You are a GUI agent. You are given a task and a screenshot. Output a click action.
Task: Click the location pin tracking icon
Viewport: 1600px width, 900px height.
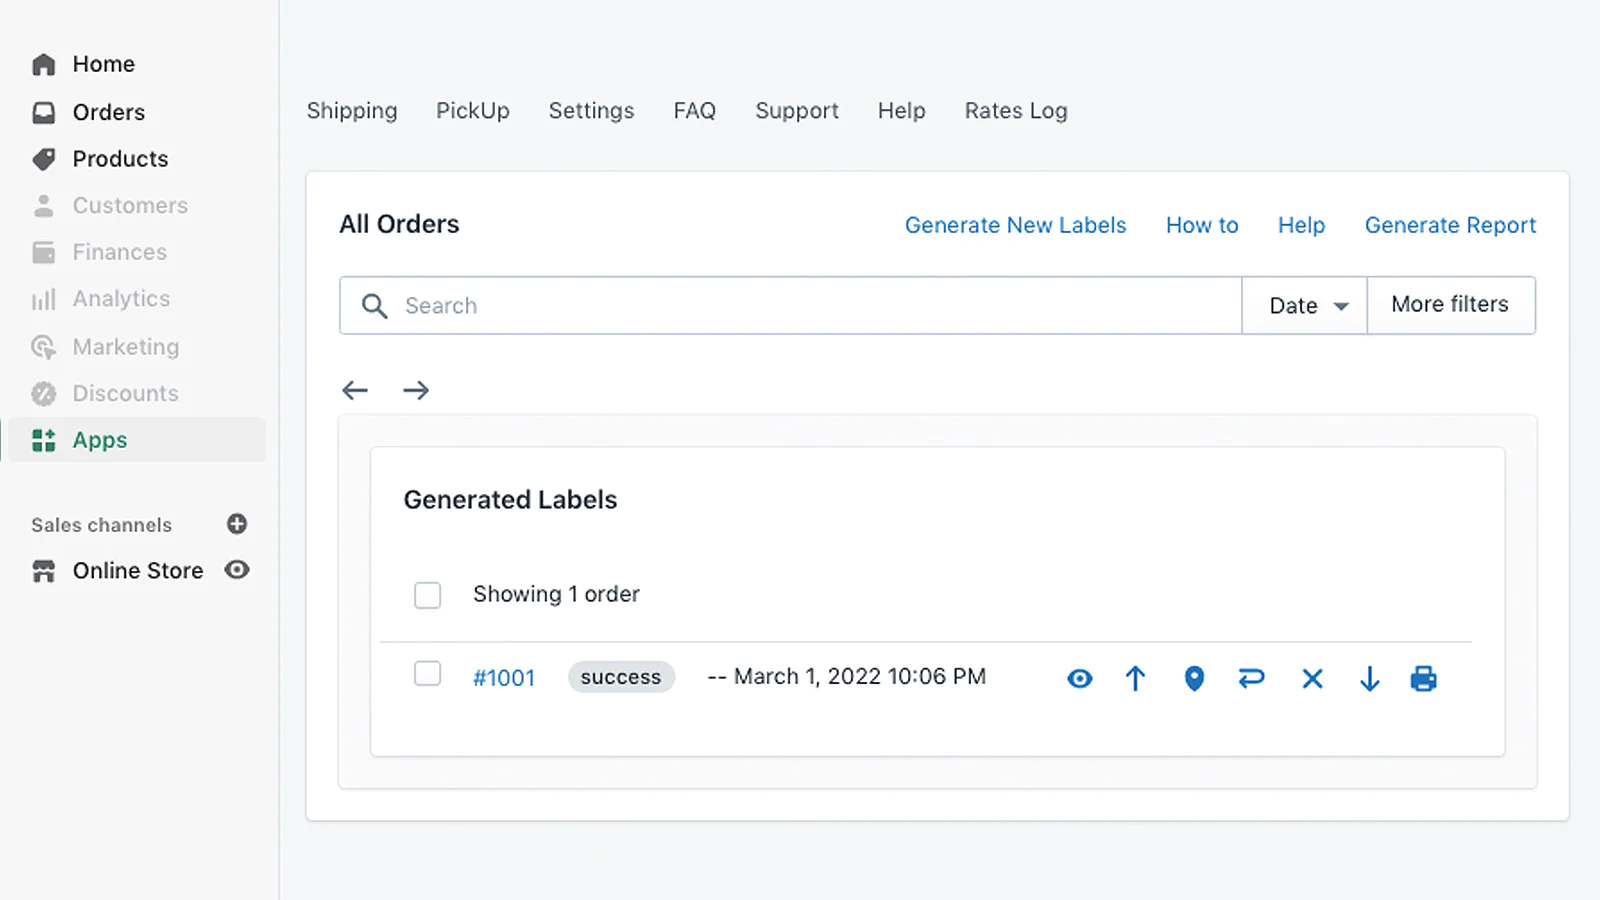coord(1194,679)
